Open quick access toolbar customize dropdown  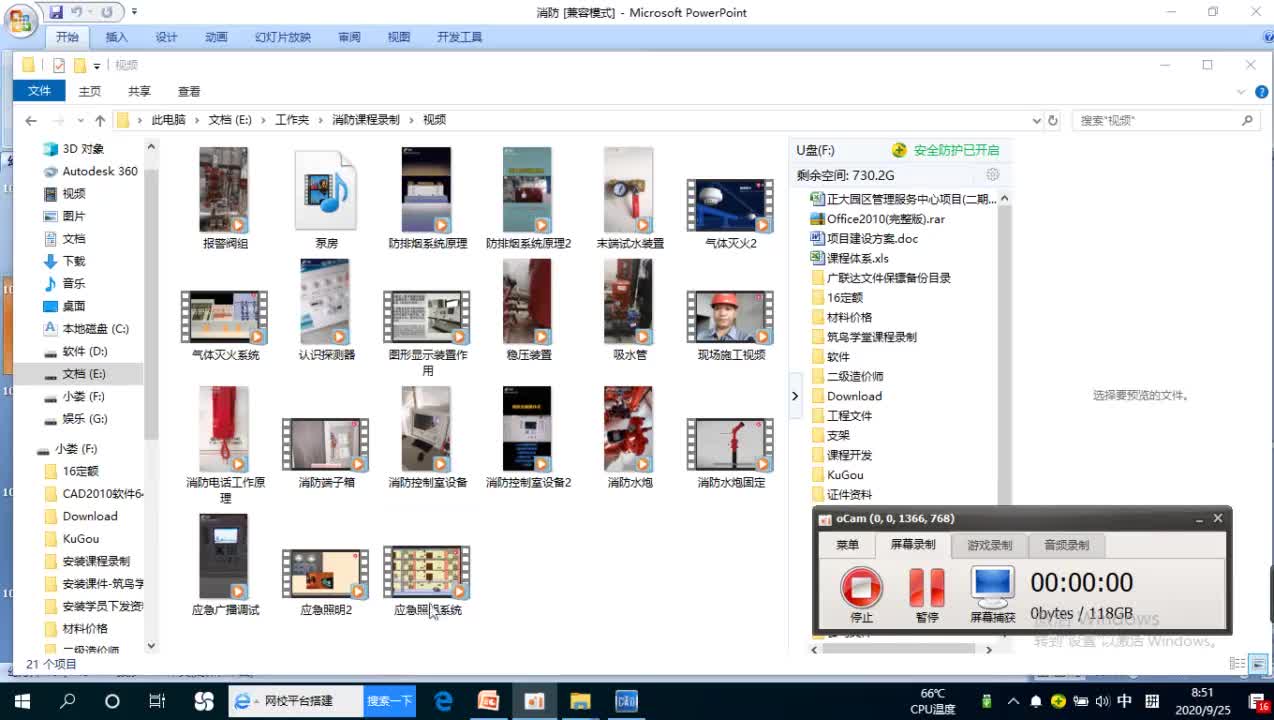(x=97, y=65)
